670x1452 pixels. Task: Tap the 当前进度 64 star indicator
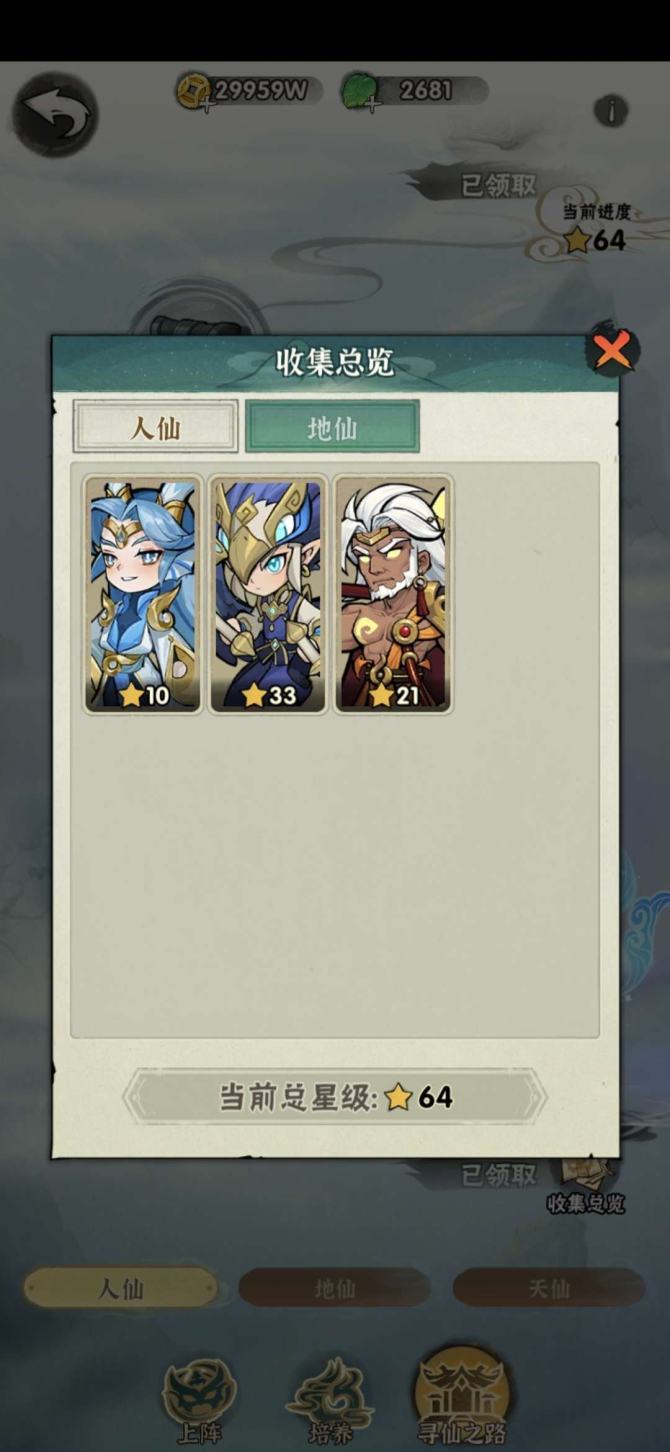(x=597, y=228)
